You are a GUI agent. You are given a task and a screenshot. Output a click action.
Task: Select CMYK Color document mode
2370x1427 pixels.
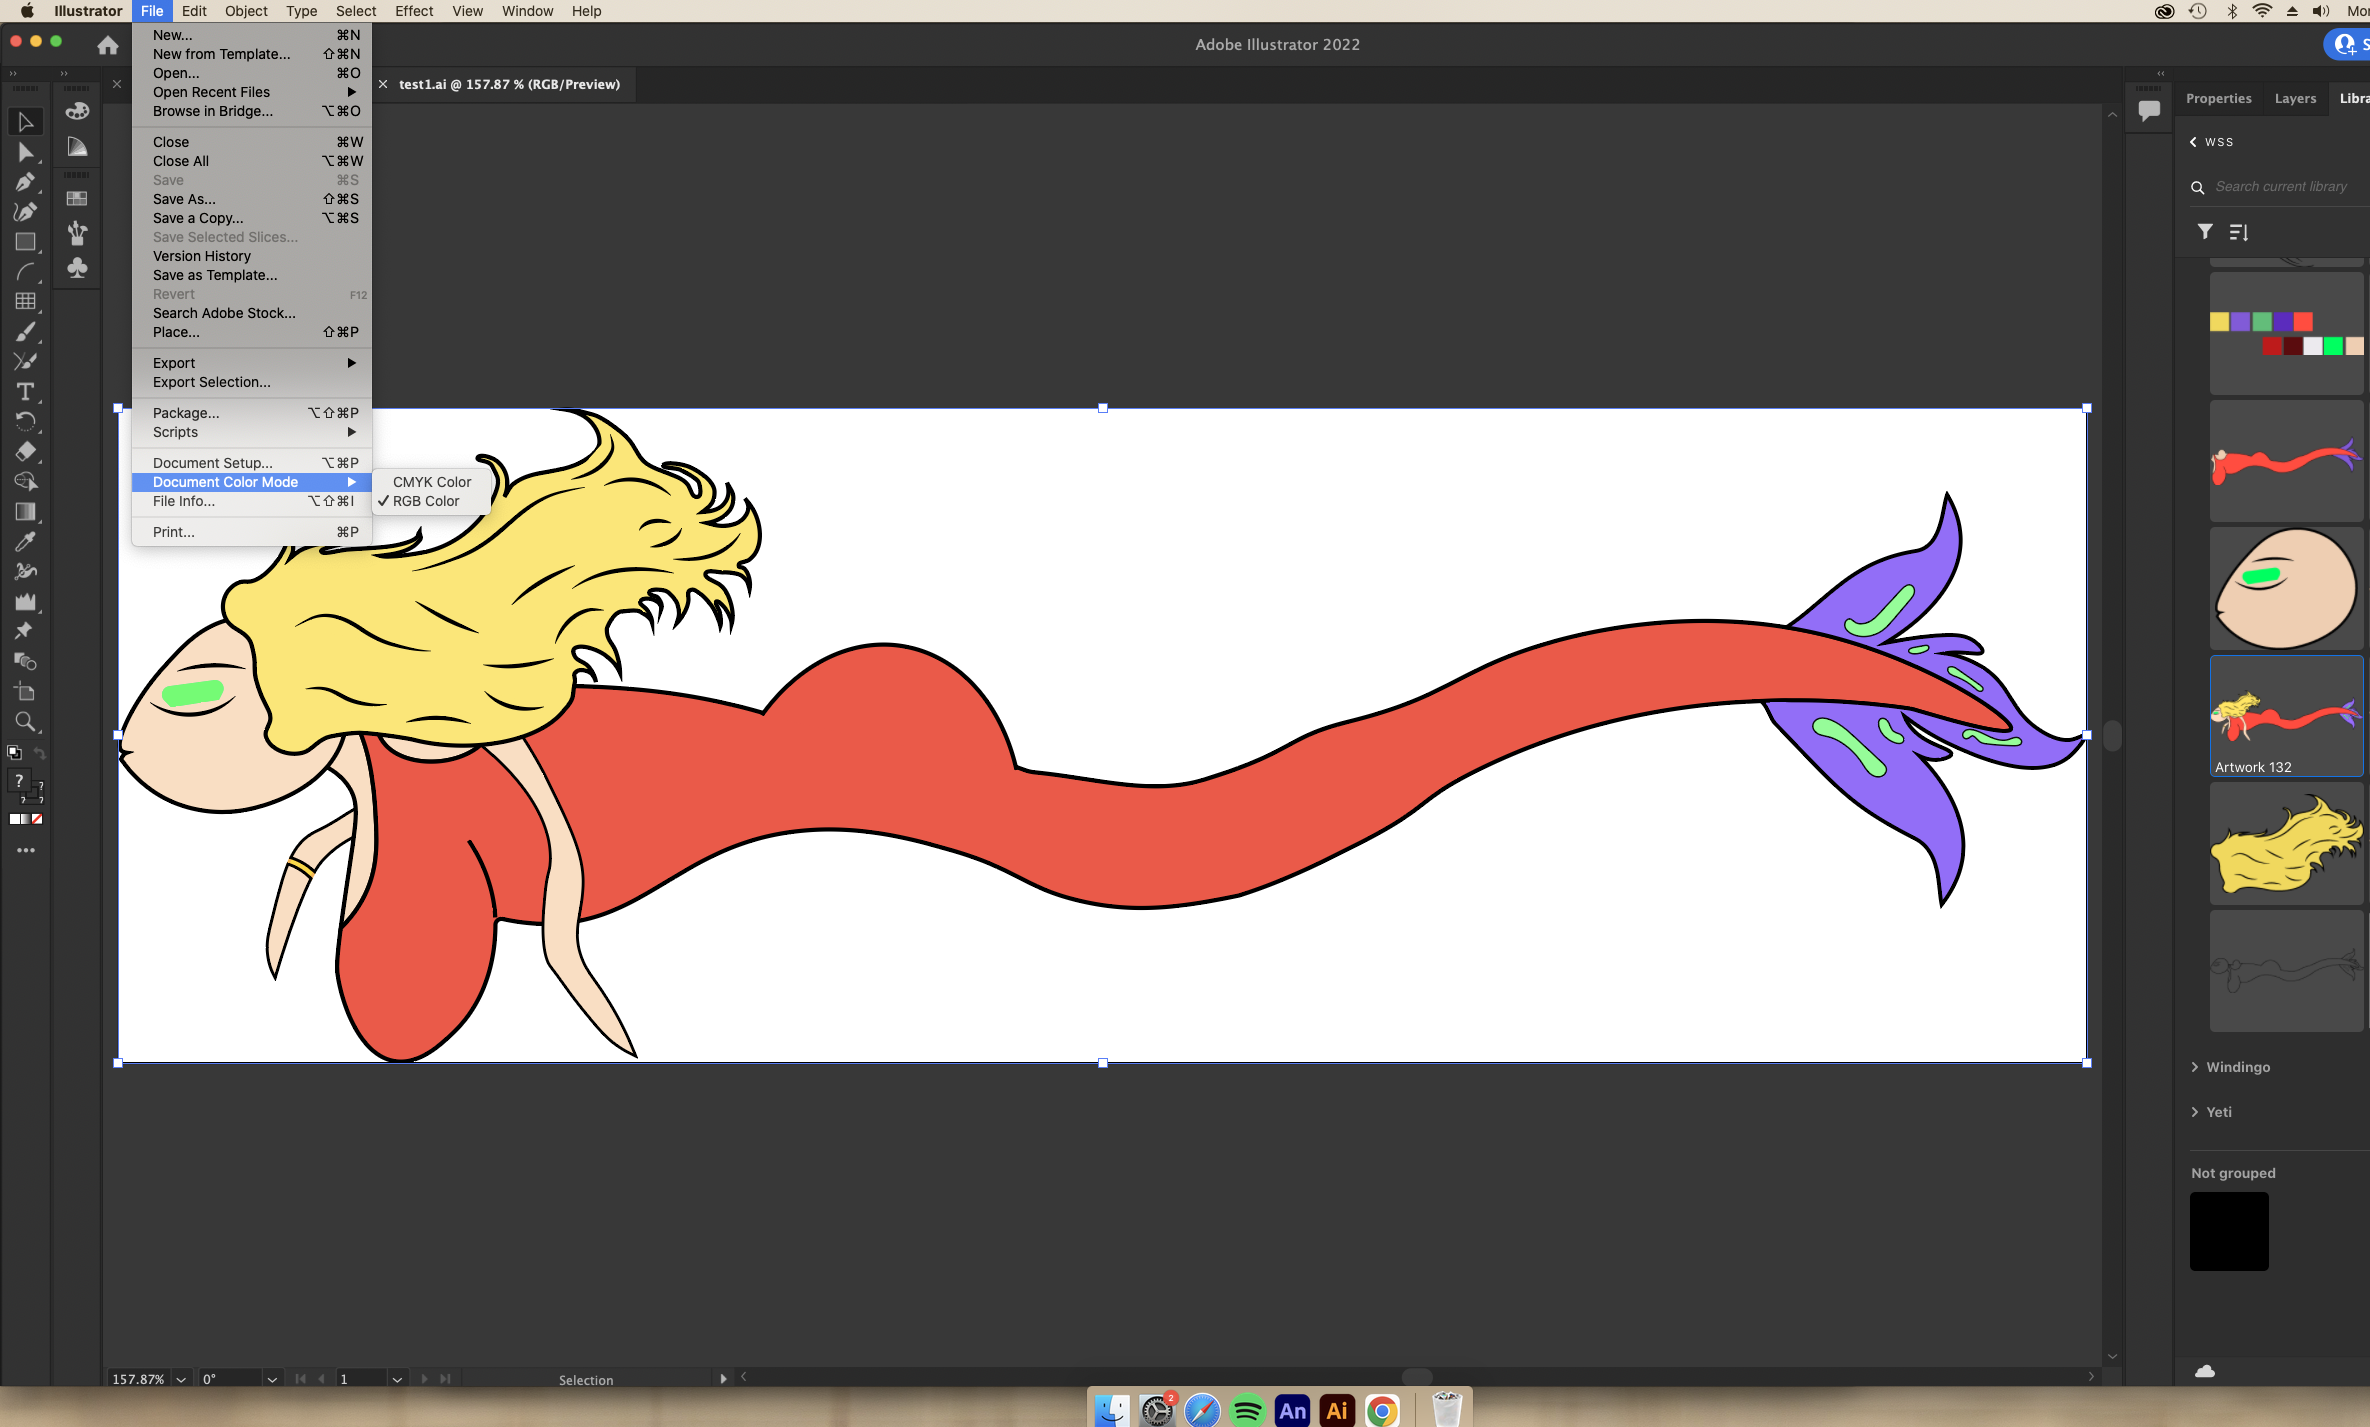431,481
